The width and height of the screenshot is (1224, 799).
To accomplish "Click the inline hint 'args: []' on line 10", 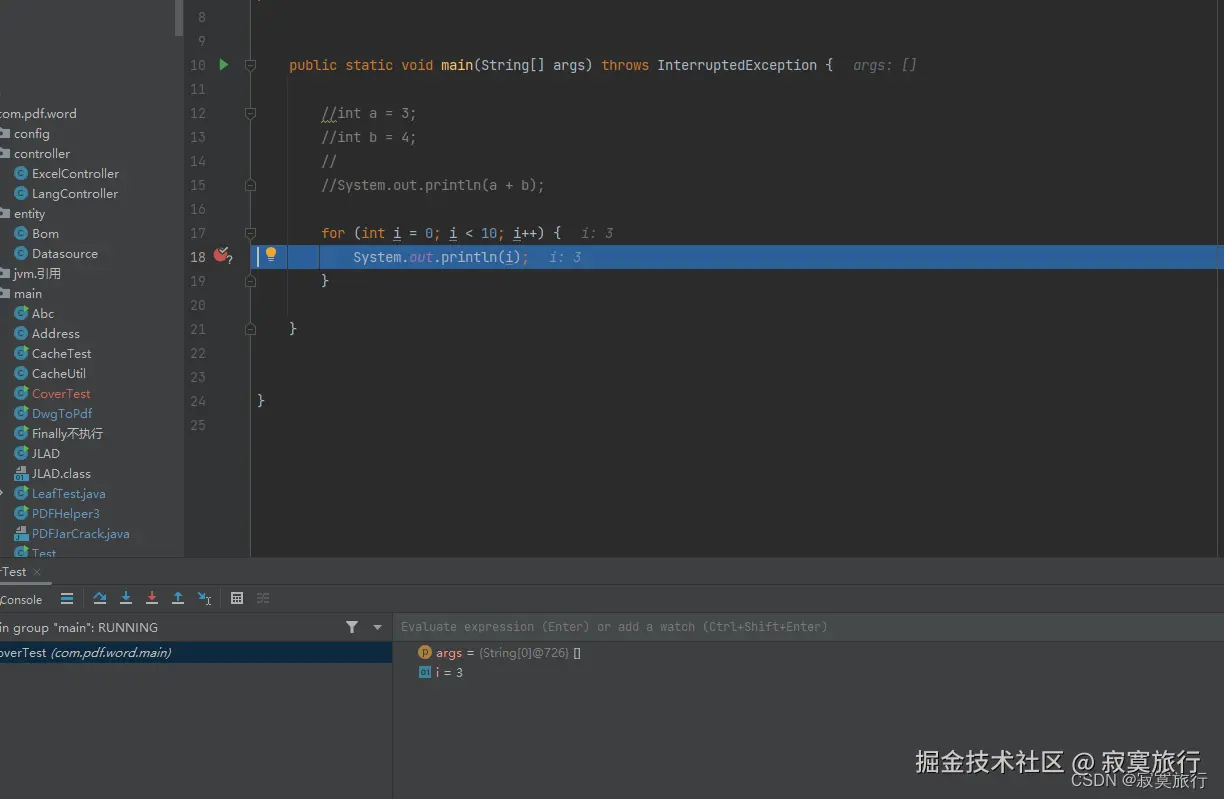I will [885, 65].
